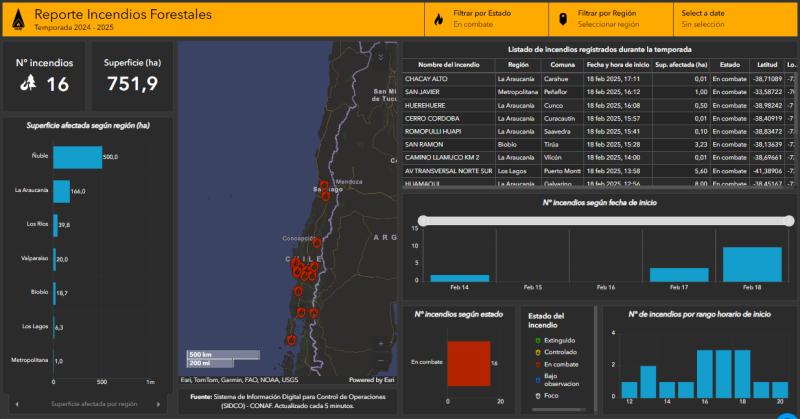Select the 13 hour bar in hourly chart
The image size is (800, 419).
pos(648,382)
